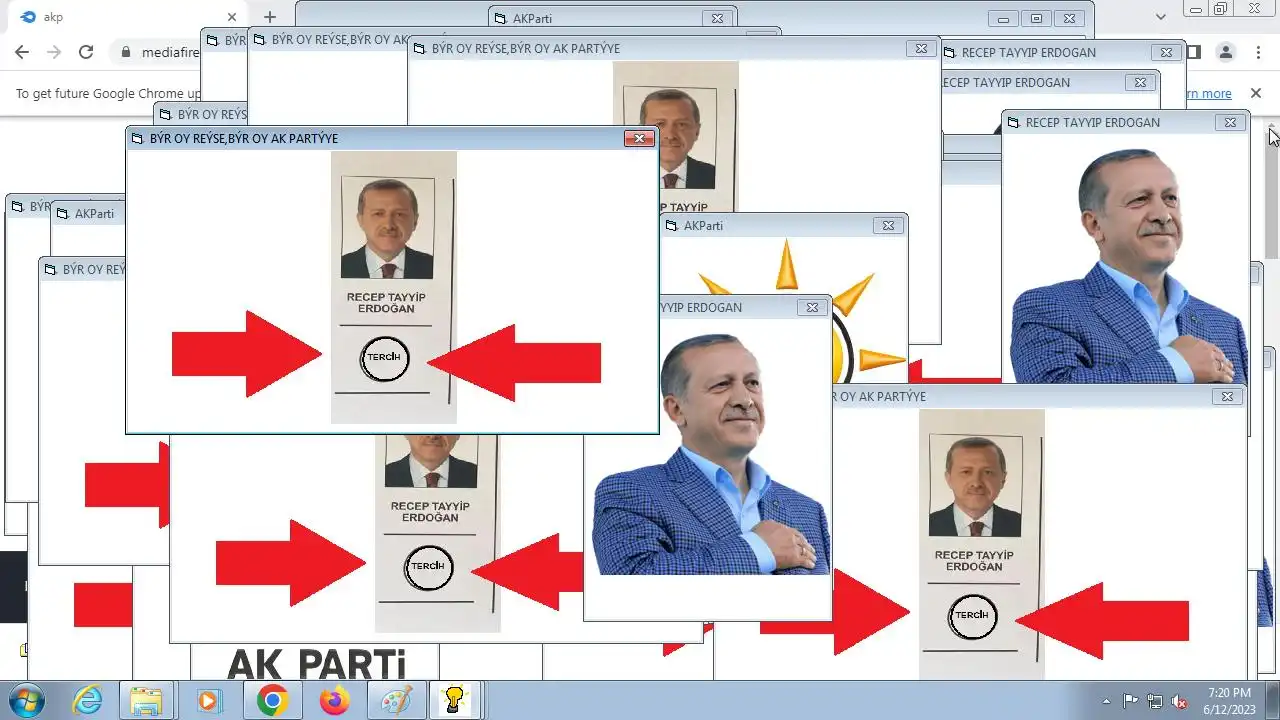Click the mediafire address bar
Image resolution: width=1280 pixels, height=720 pixels.
coord(170,52)
